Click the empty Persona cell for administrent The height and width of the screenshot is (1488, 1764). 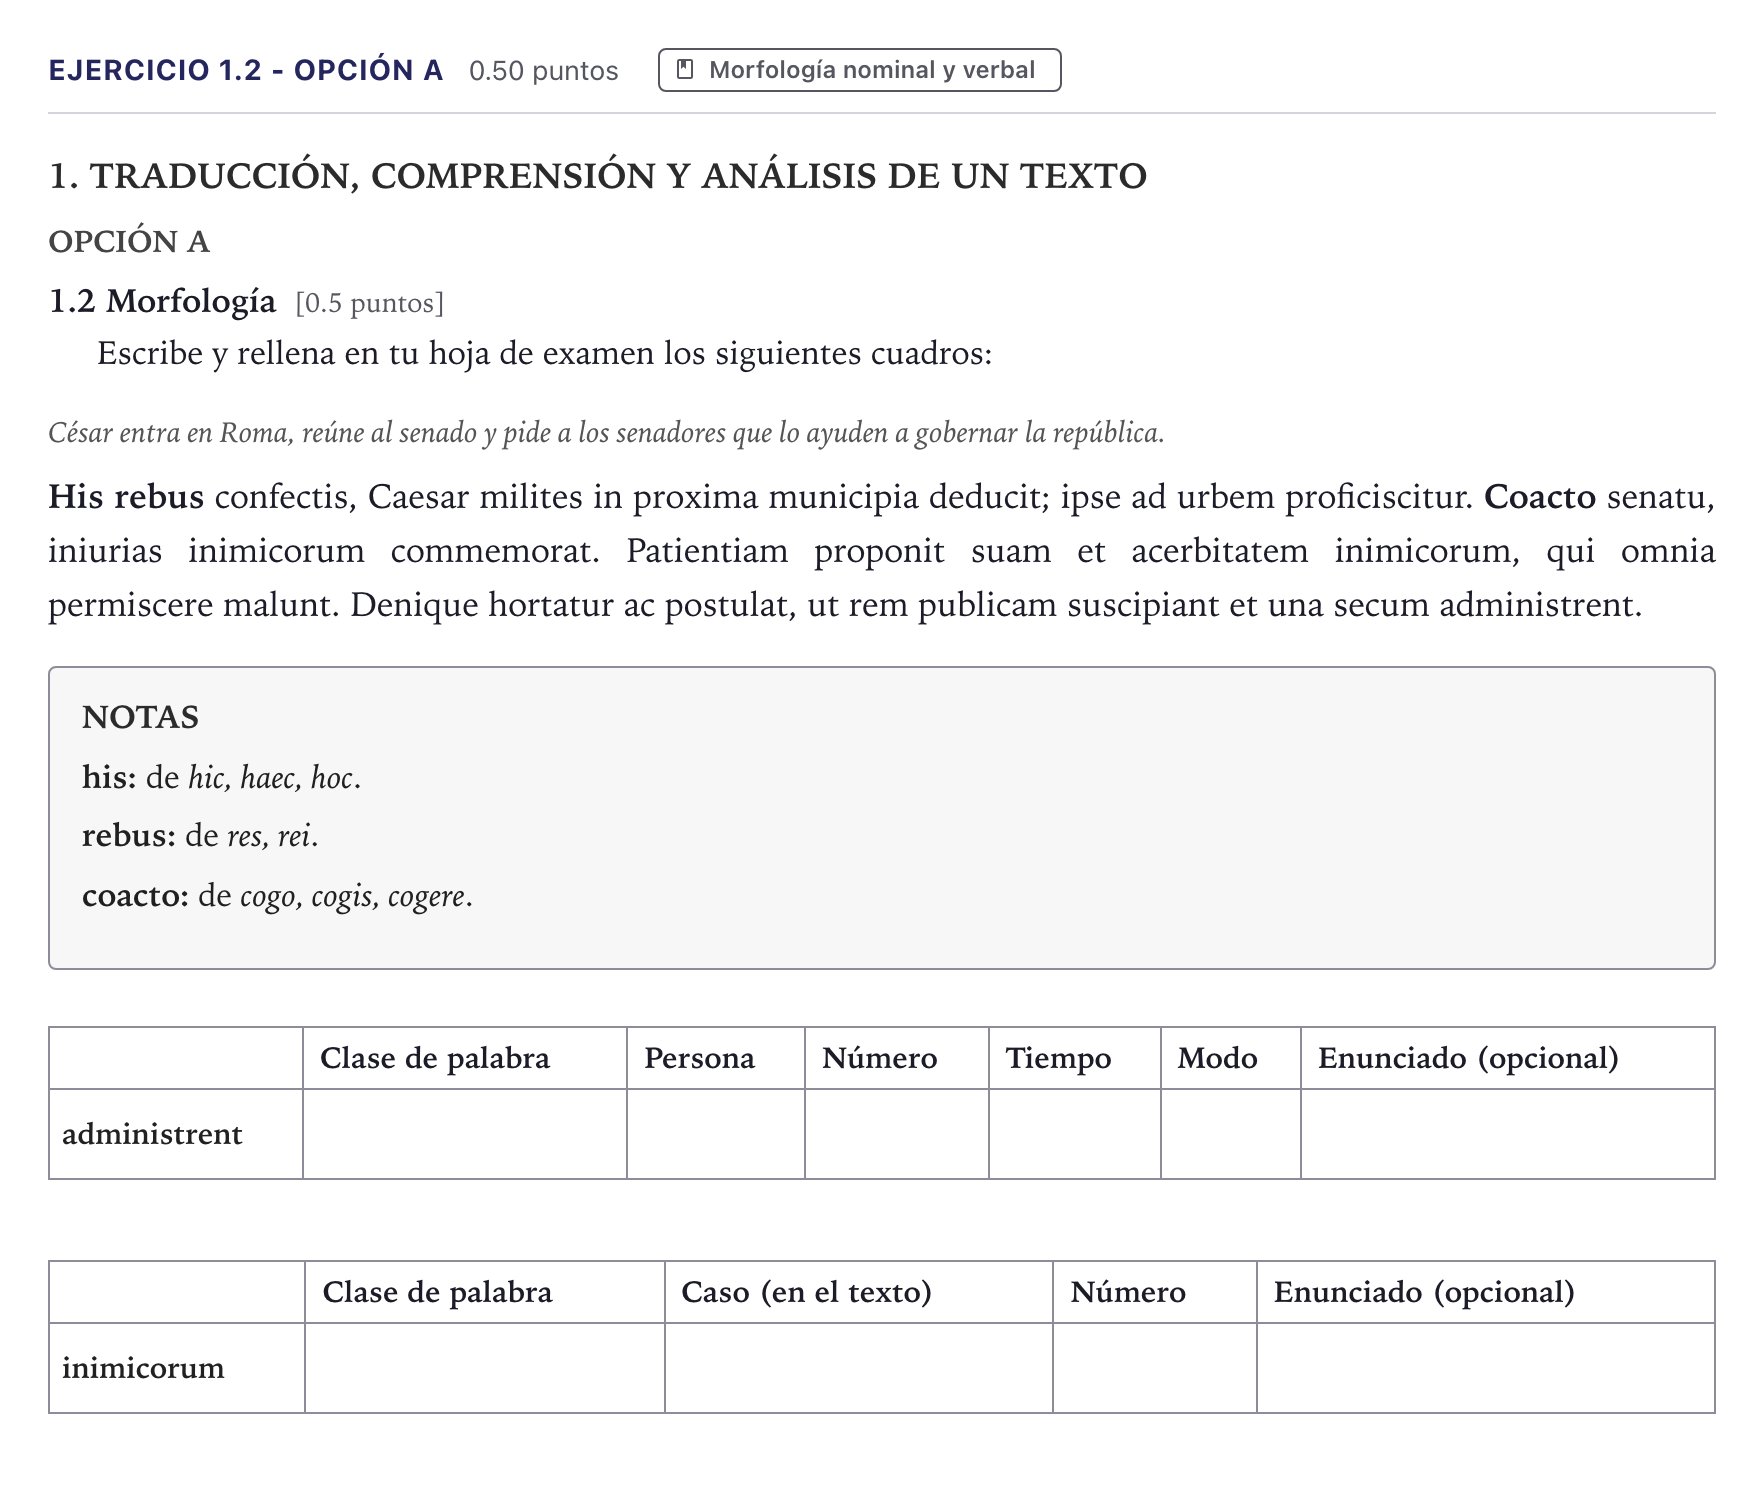tap(716, 1134)
